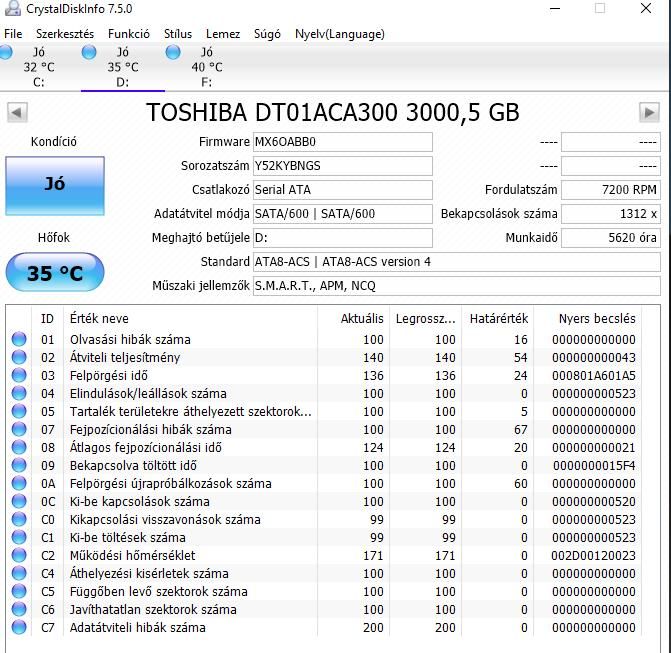
Task: Click the CrystalDiskInfo app icon in title bar
Action: tap(12, 8)
